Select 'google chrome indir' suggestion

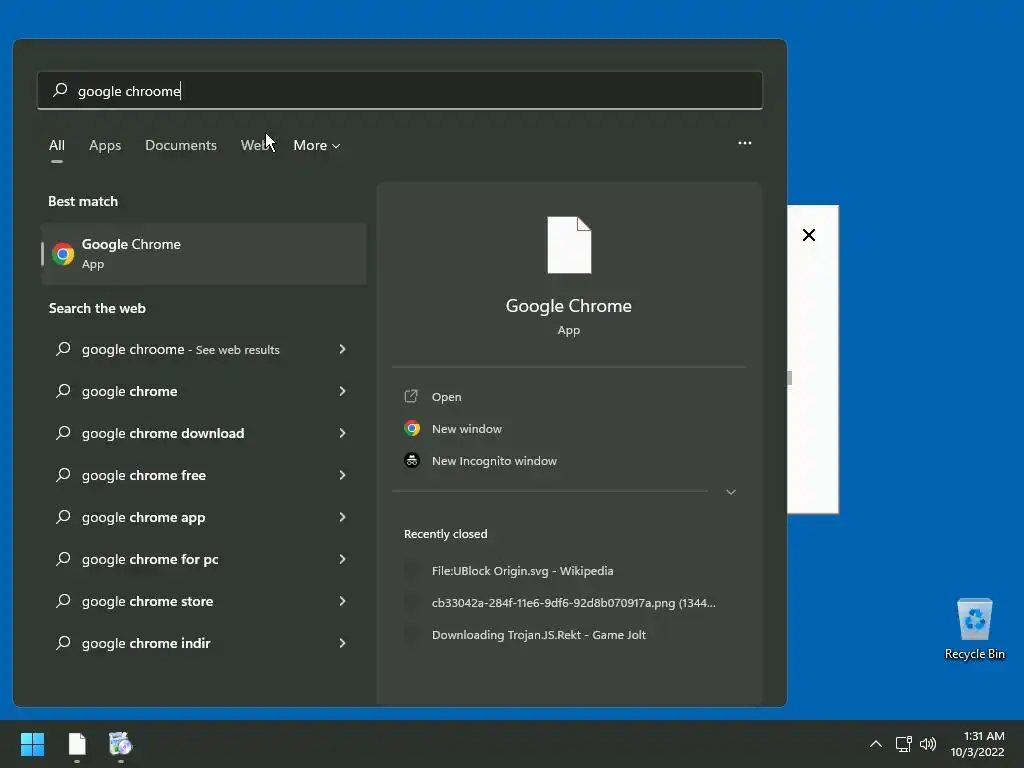(202, 643)
